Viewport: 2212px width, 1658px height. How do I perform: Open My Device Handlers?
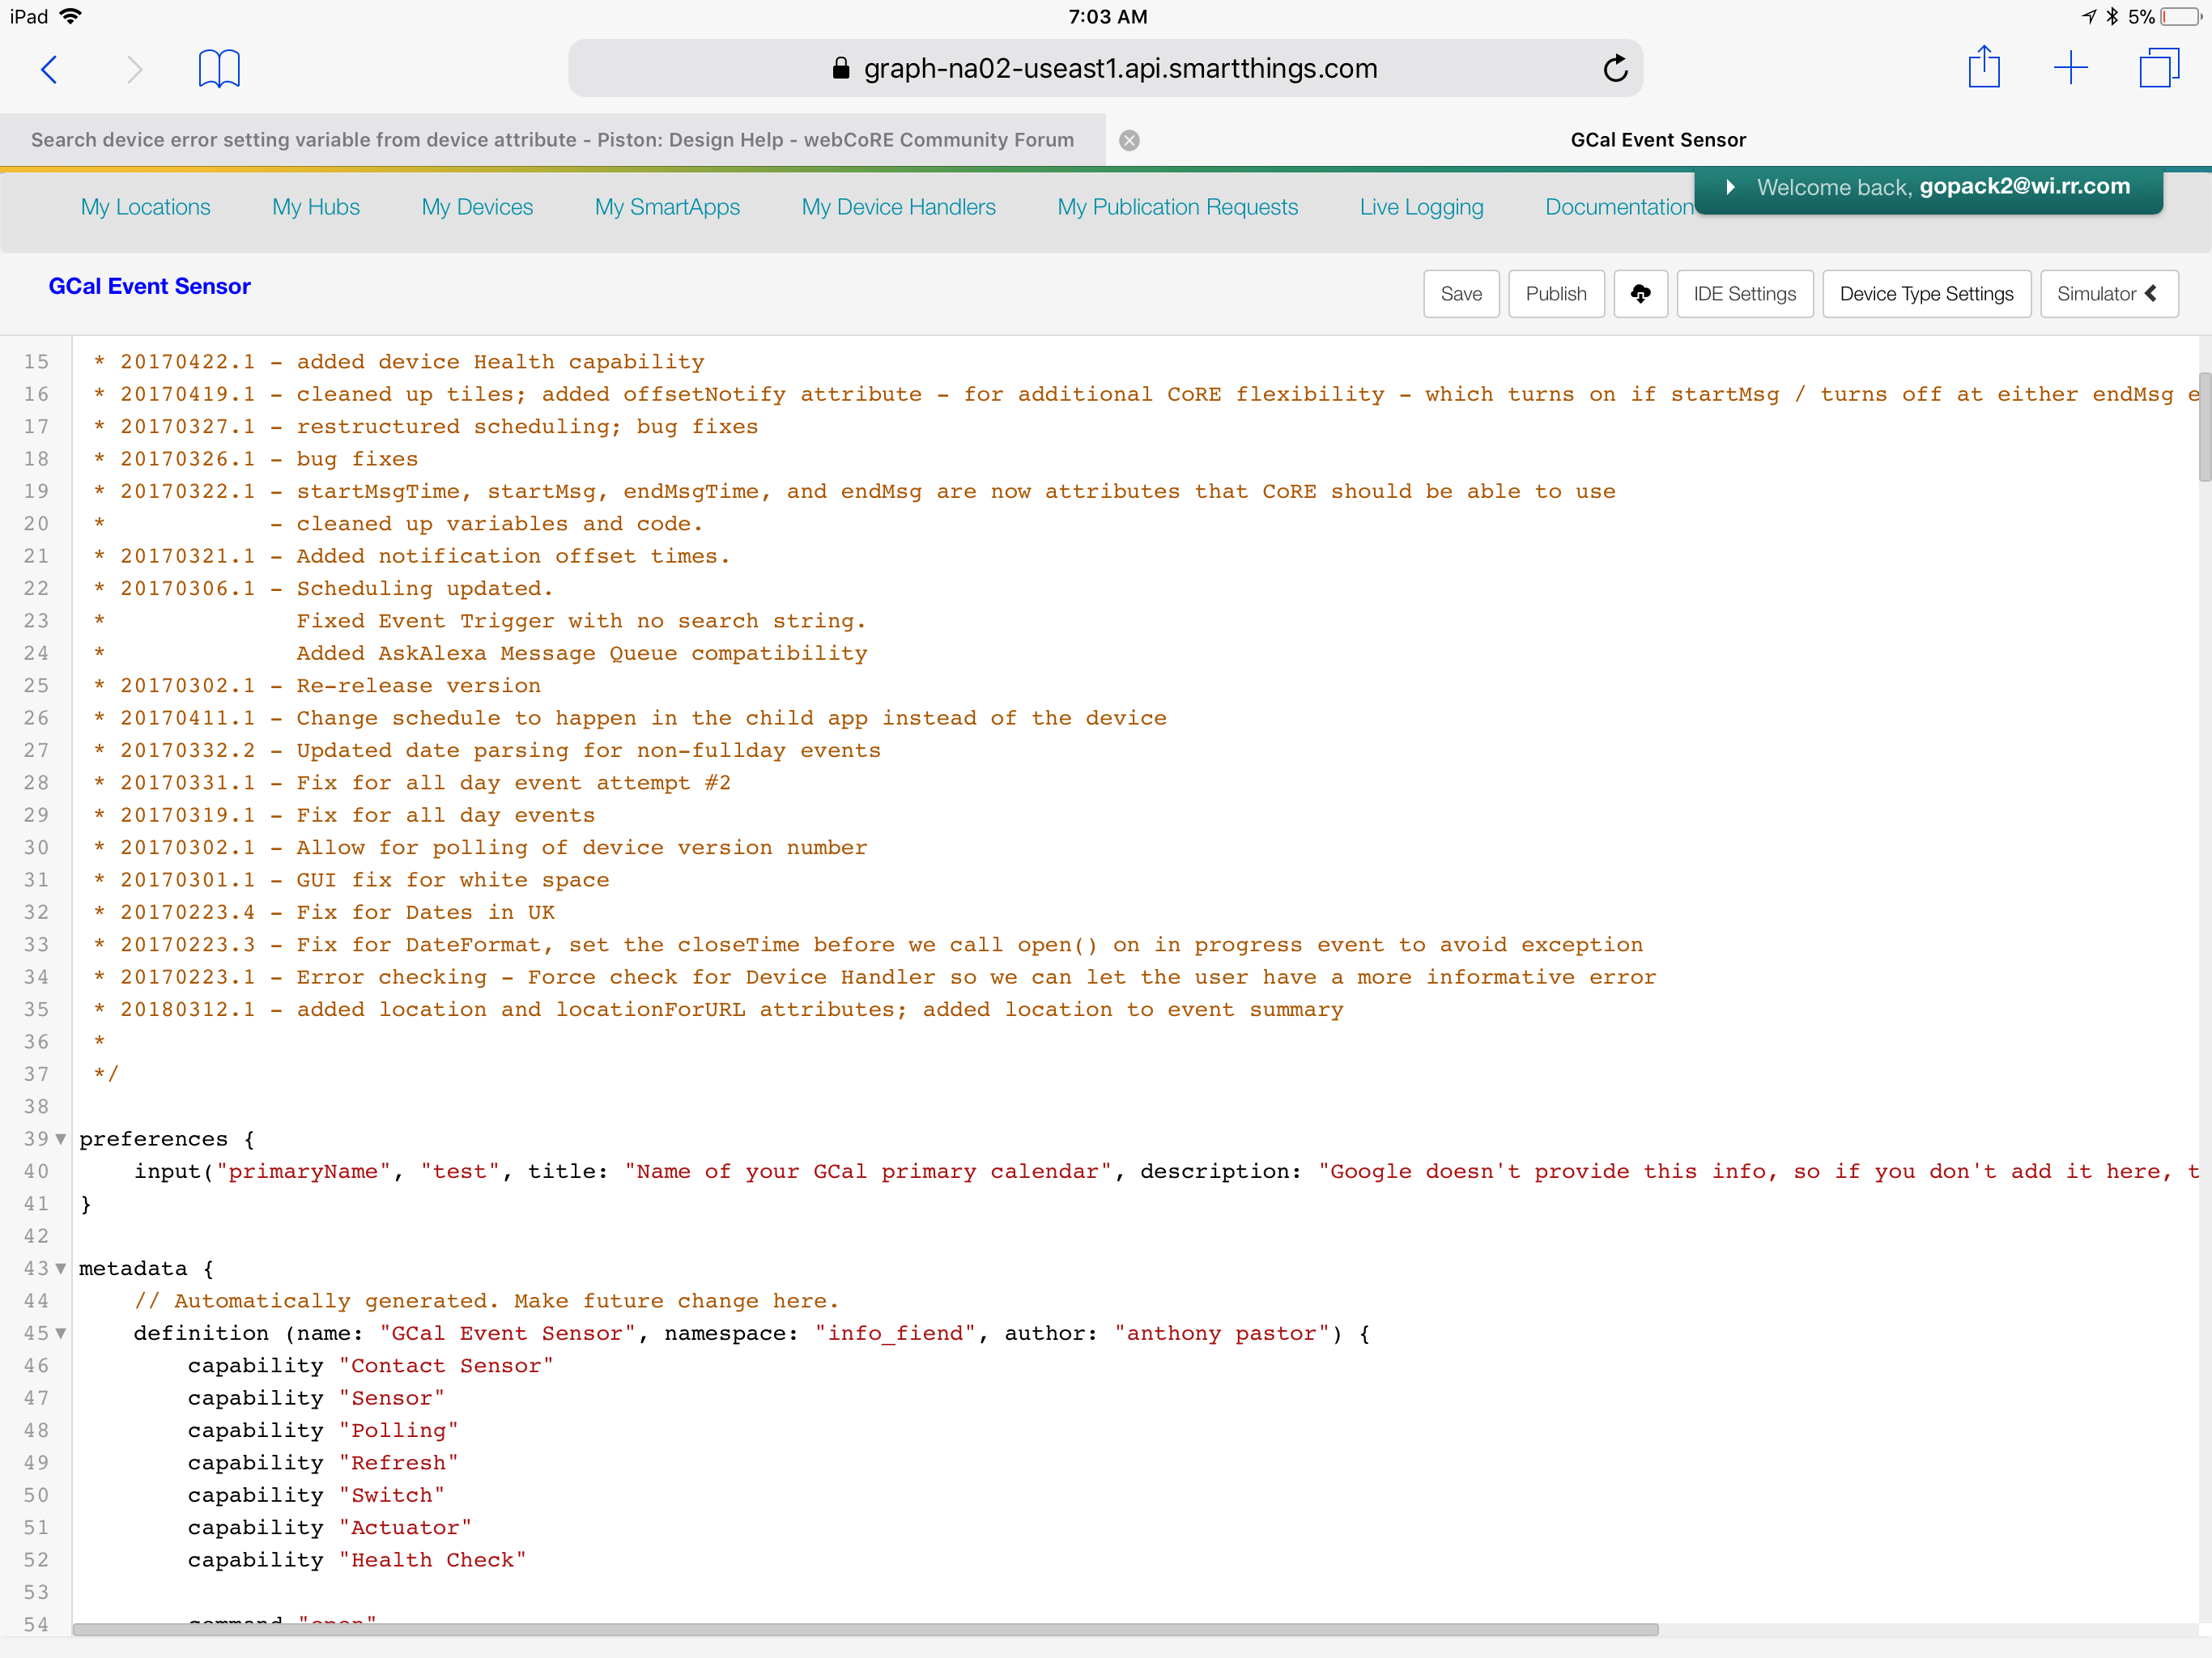898,207
